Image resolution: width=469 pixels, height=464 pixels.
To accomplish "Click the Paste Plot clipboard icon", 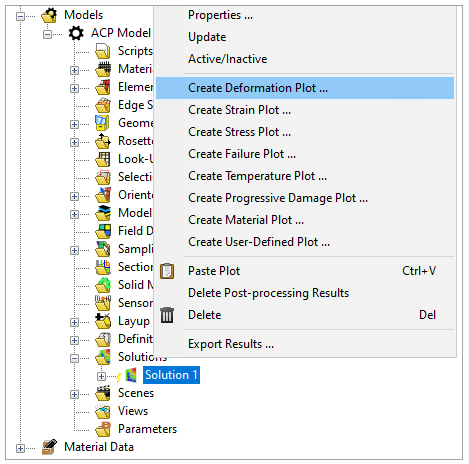I will 167,271.
